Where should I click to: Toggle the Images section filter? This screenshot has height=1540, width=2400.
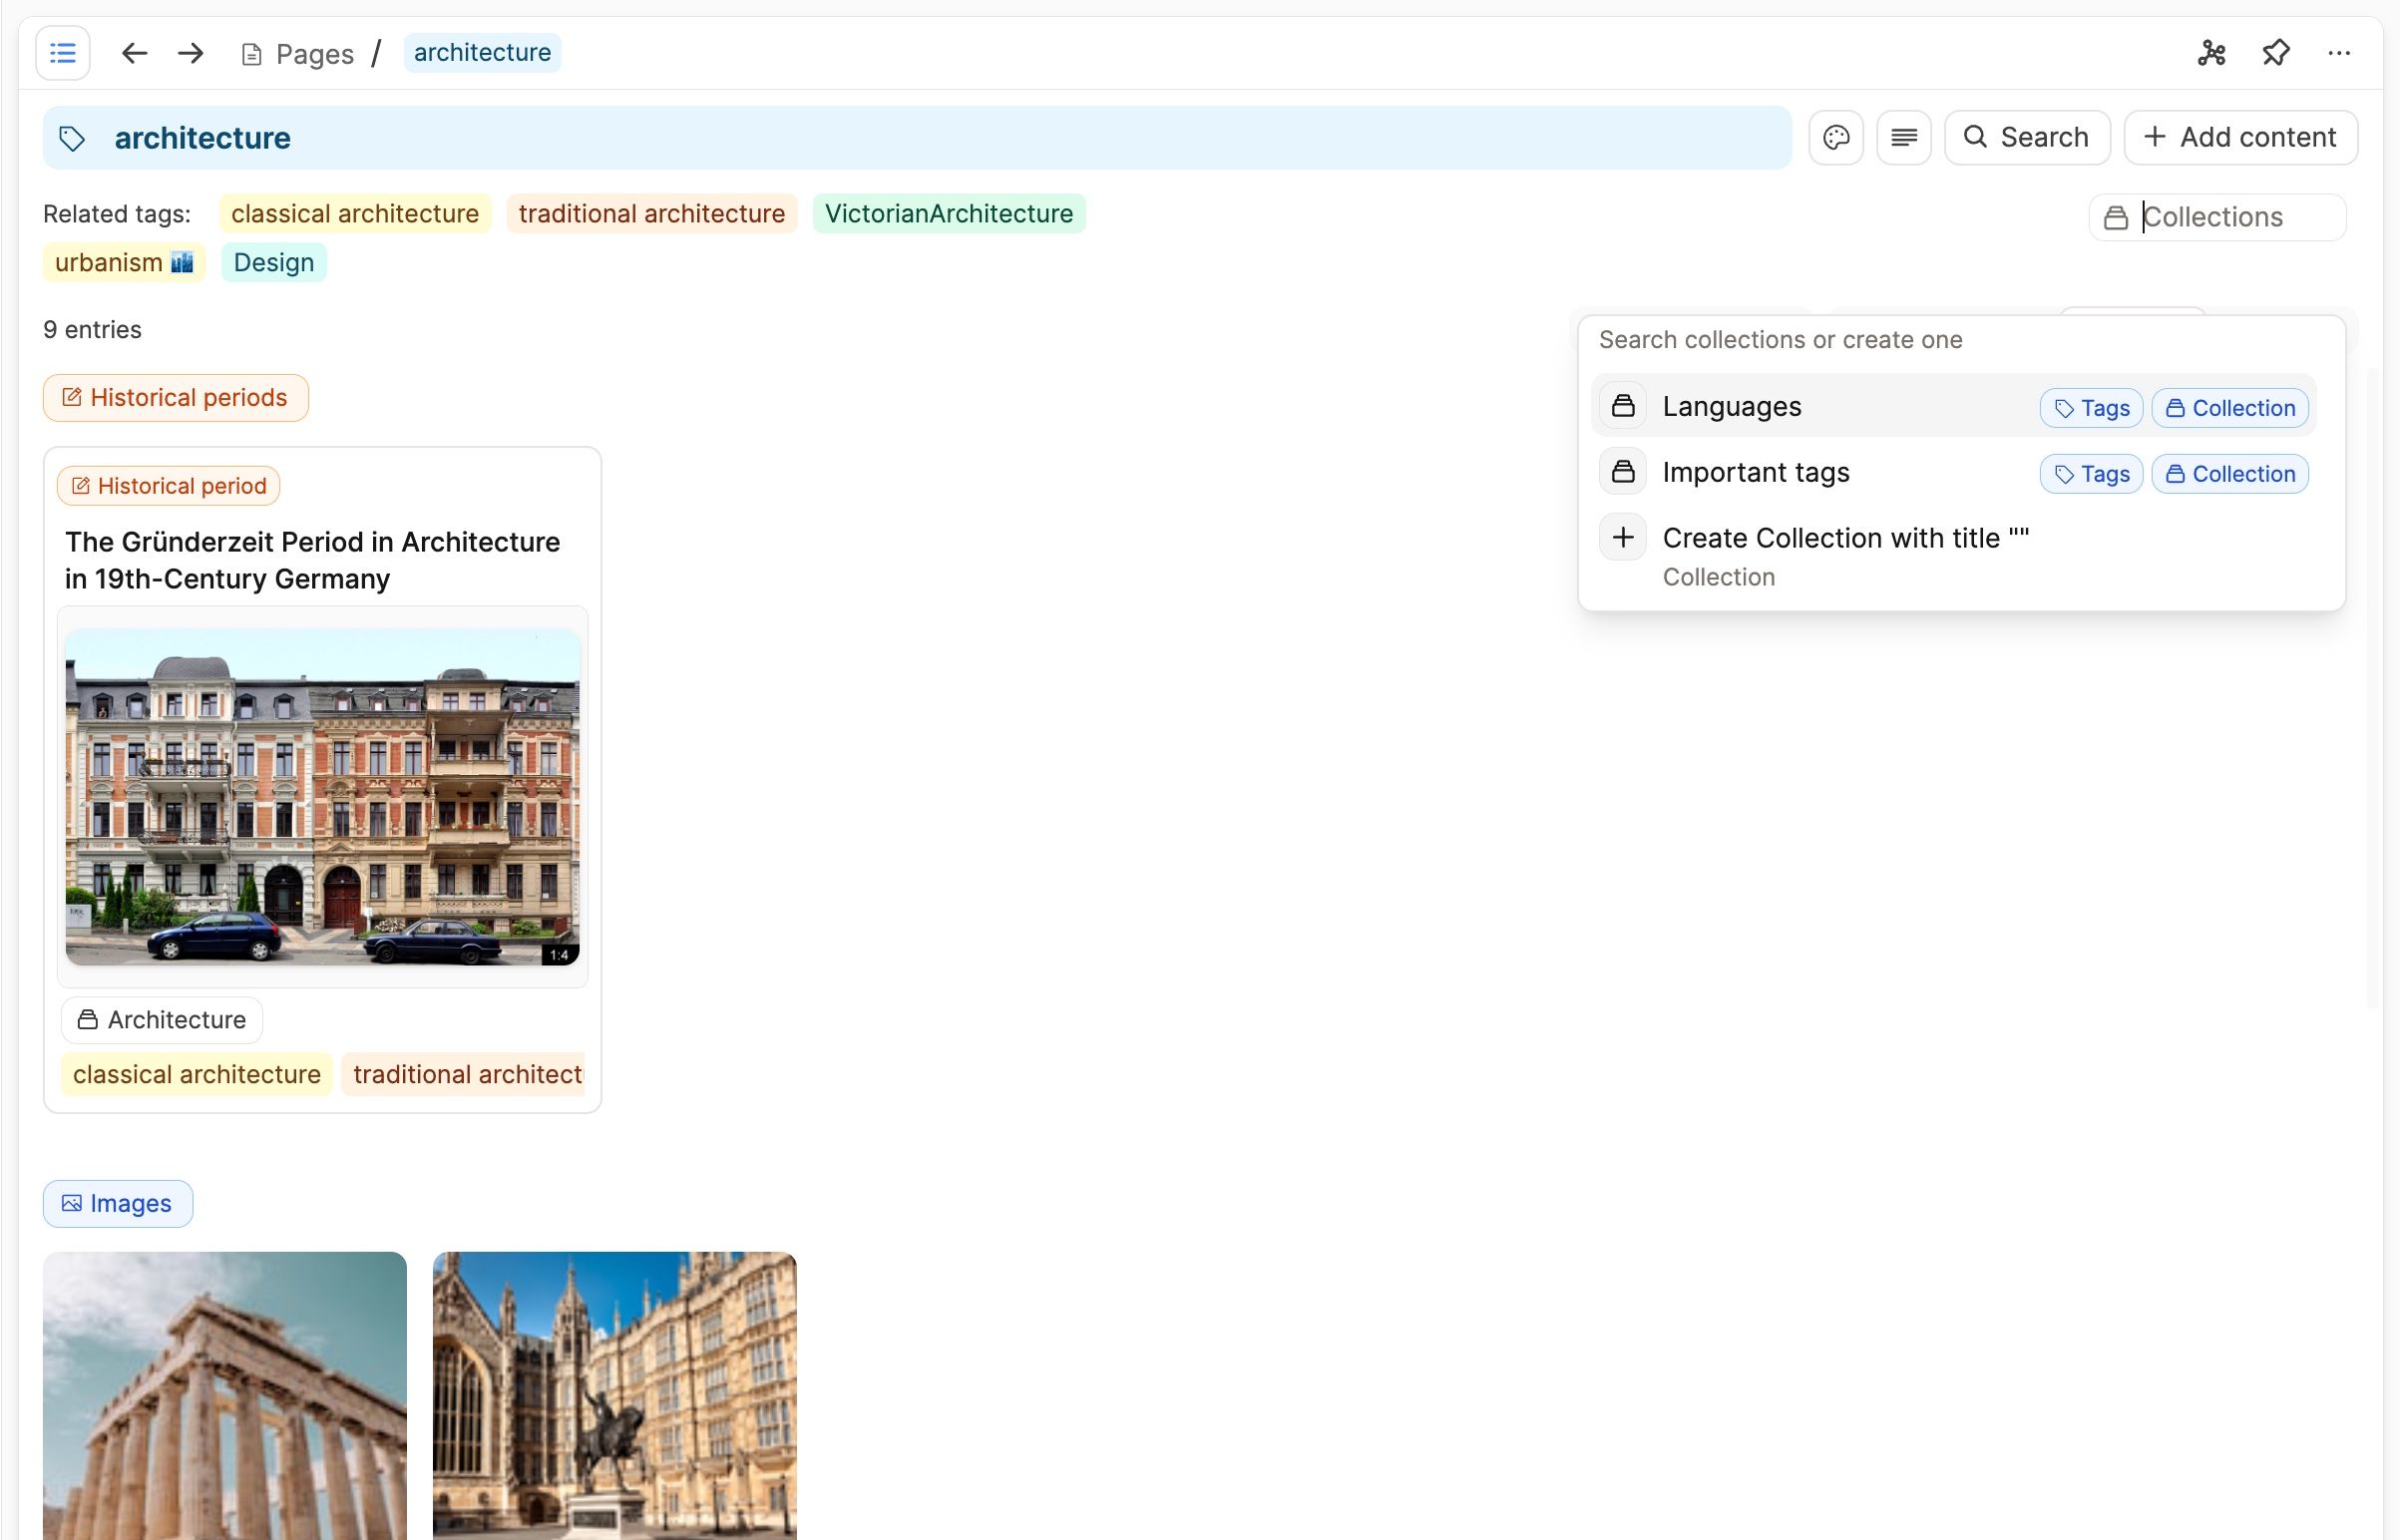pos(117,1203)
